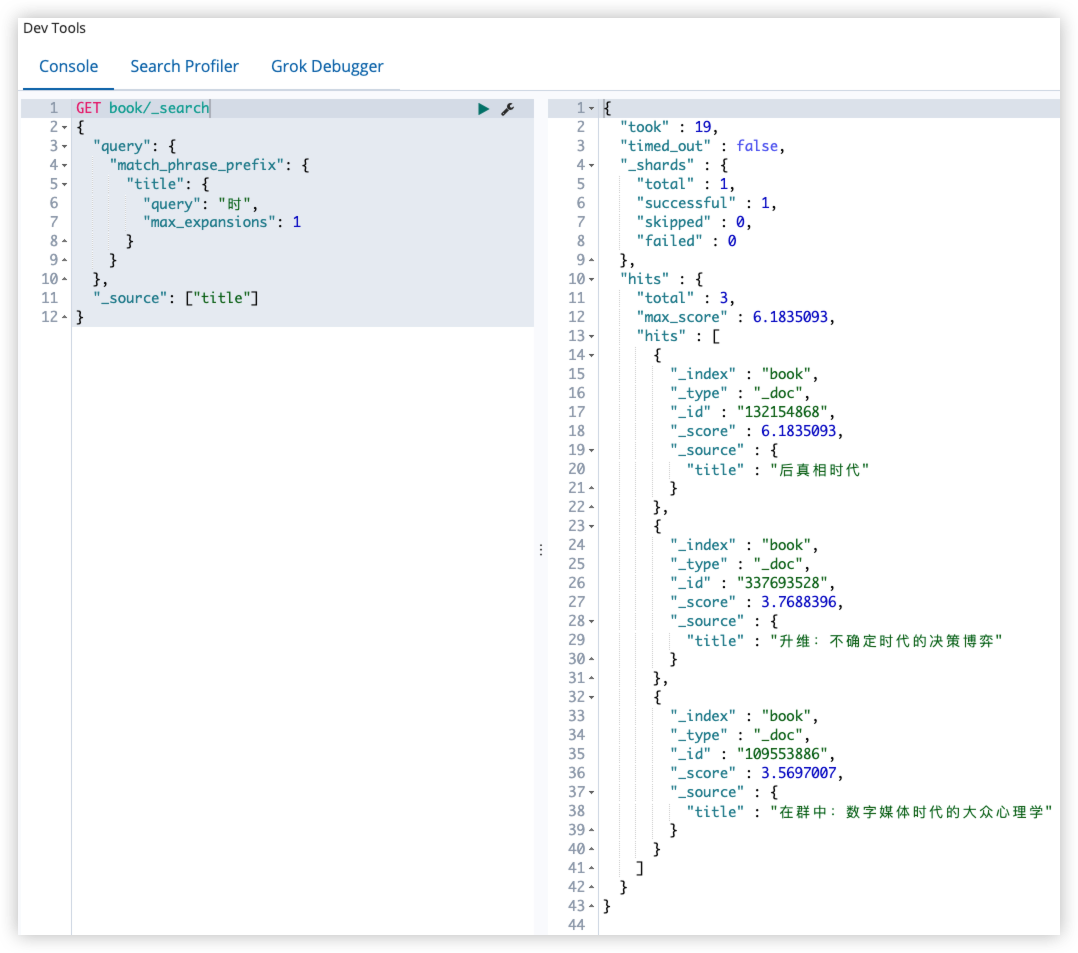Place cursor in GET book/_search line
1078x953 pixels.
pyautogui.click(x=142, y=108)
